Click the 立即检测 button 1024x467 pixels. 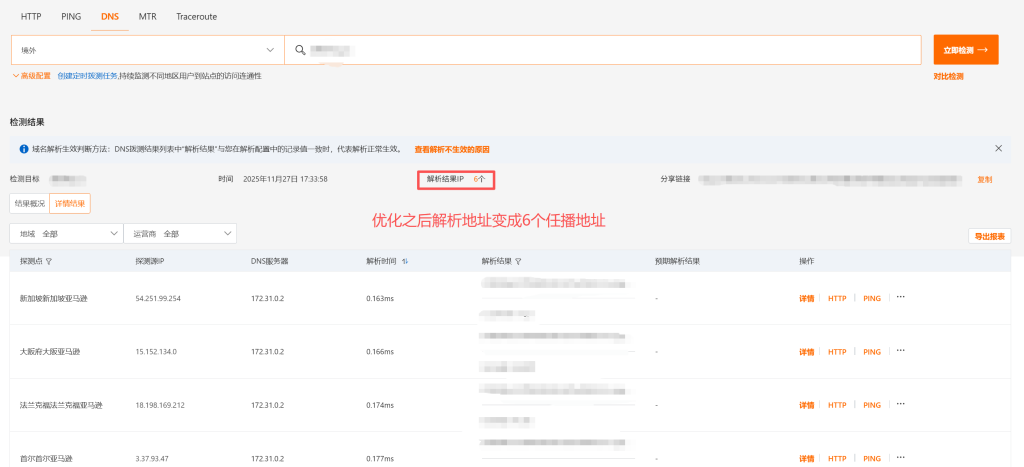pos(965,49)
